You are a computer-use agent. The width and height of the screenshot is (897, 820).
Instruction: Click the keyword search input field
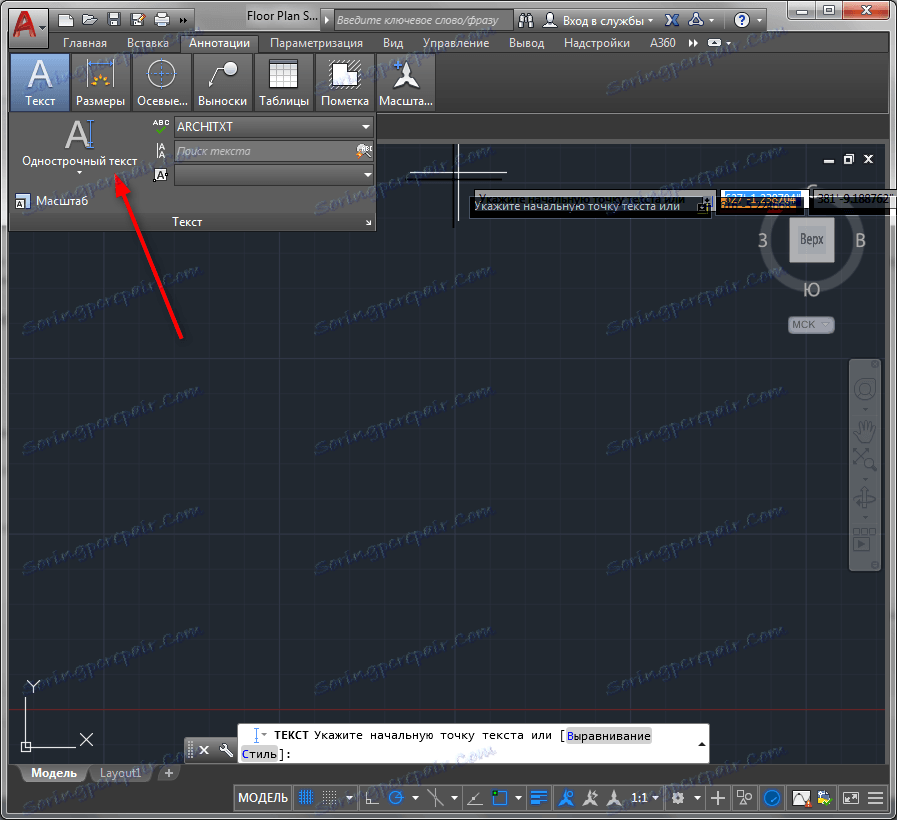coord(422,21)
